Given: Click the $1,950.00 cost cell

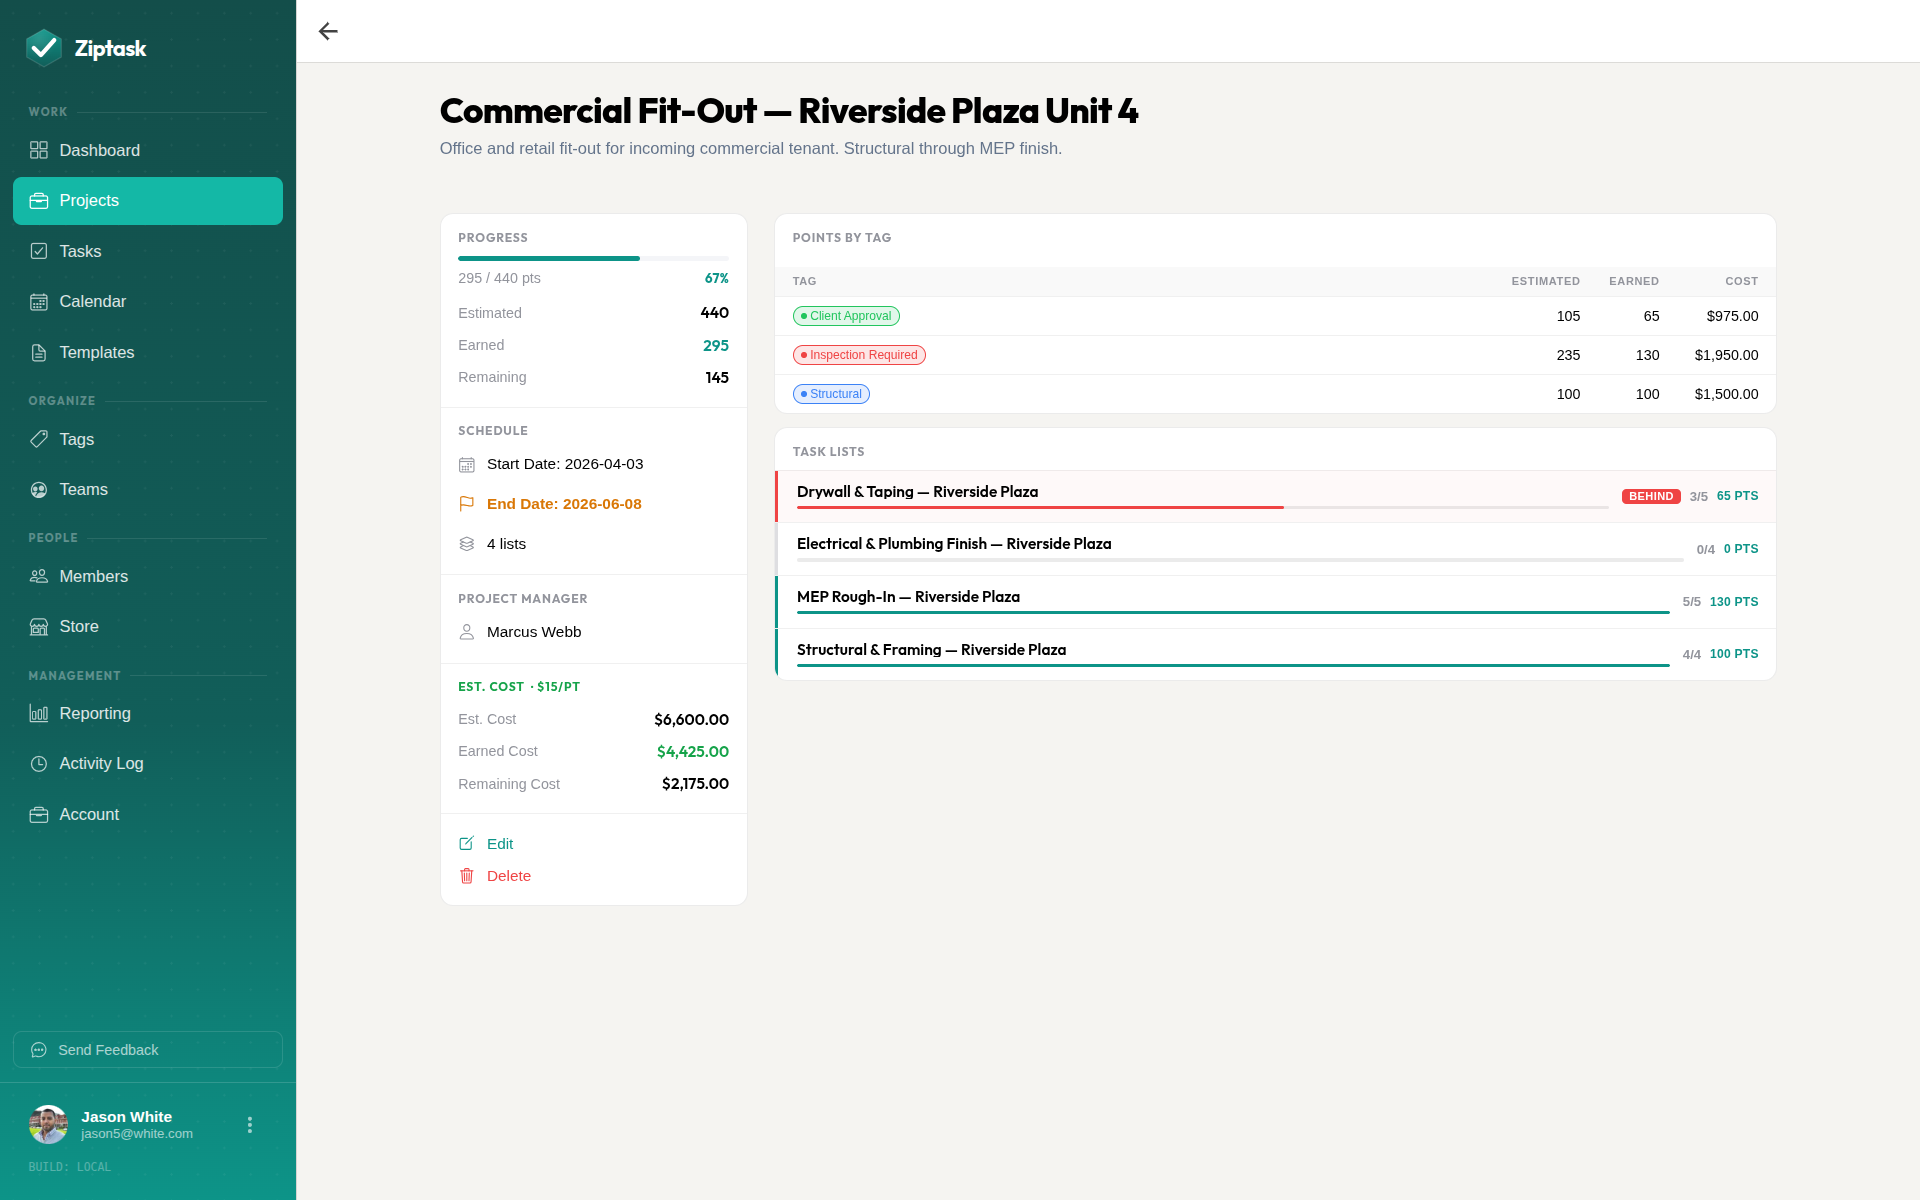Looking at the screenshot, I should (1726, 355).
